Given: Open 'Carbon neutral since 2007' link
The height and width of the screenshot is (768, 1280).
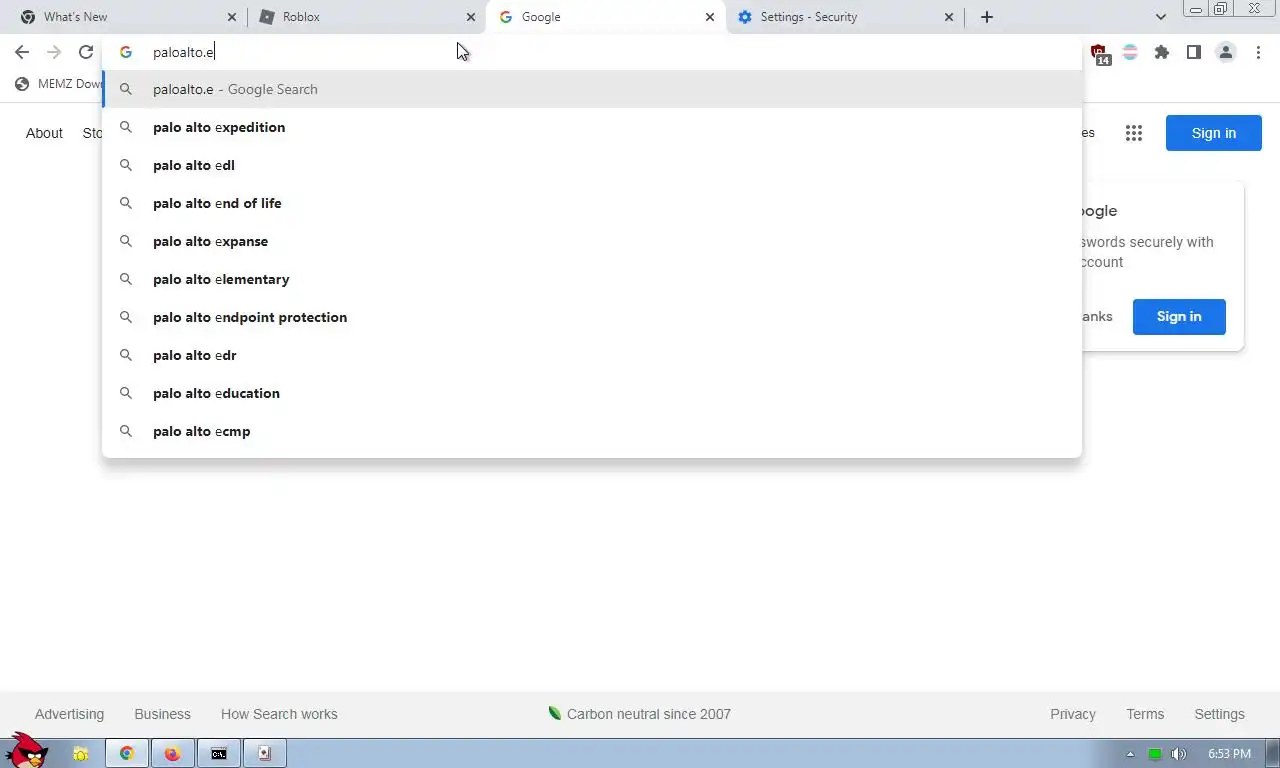Looking at the screenshot, I should click(x=639, y=714).
